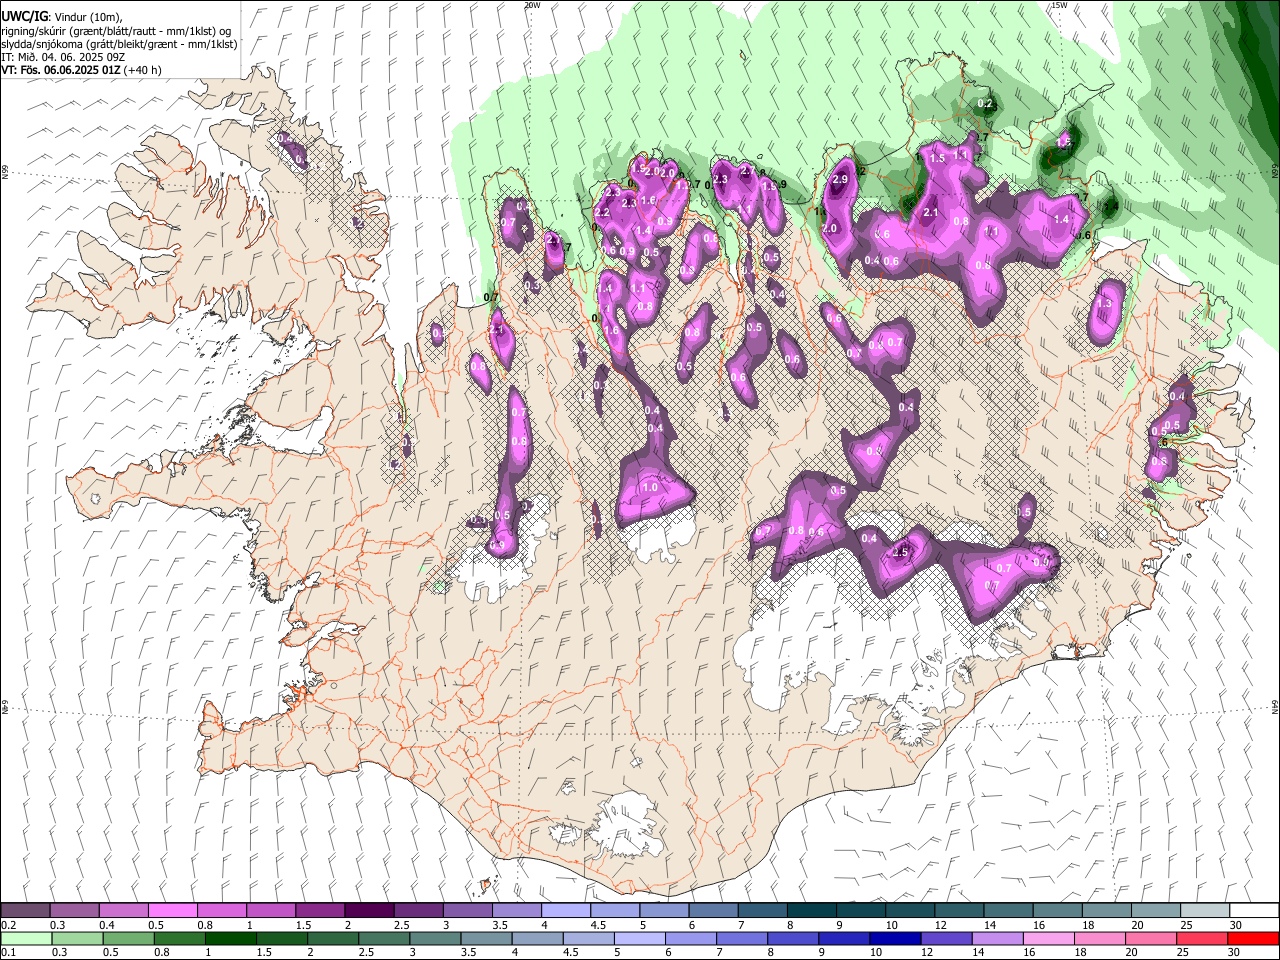Select the 'slydda/snjókoma' legend description line
This screenshot has height=960, width=1280.
(119, 44)
